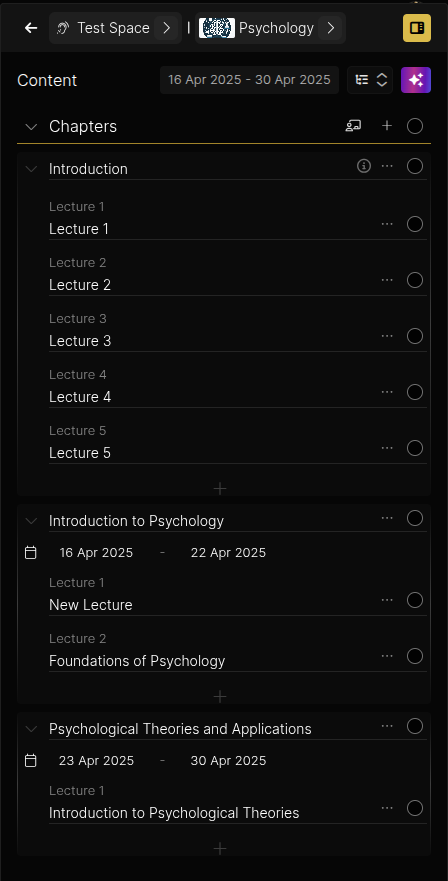Click the back arrow icon
Screen dimensions: 448x881
coord(31,28)
